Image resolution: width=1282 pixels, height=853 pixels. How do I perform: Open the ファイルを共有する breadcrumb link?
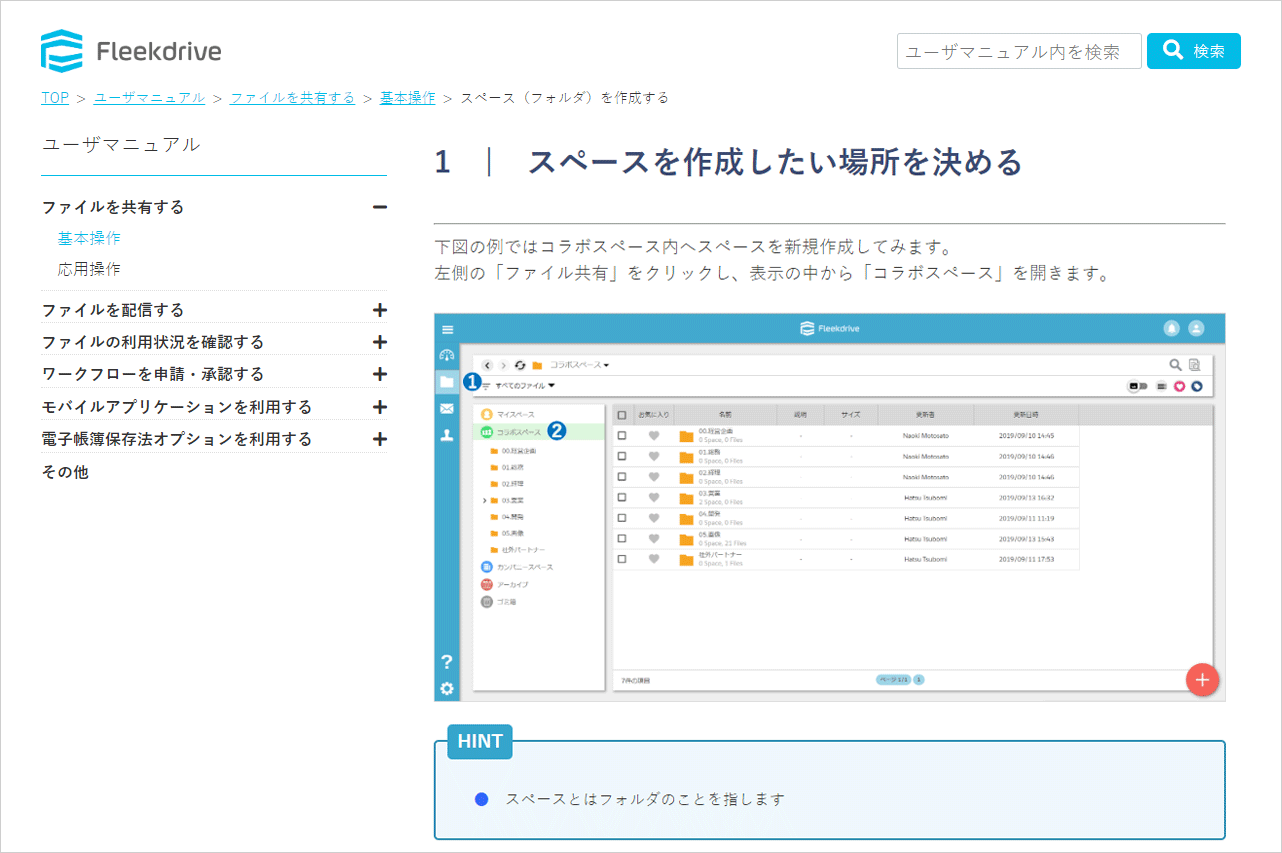293,97
